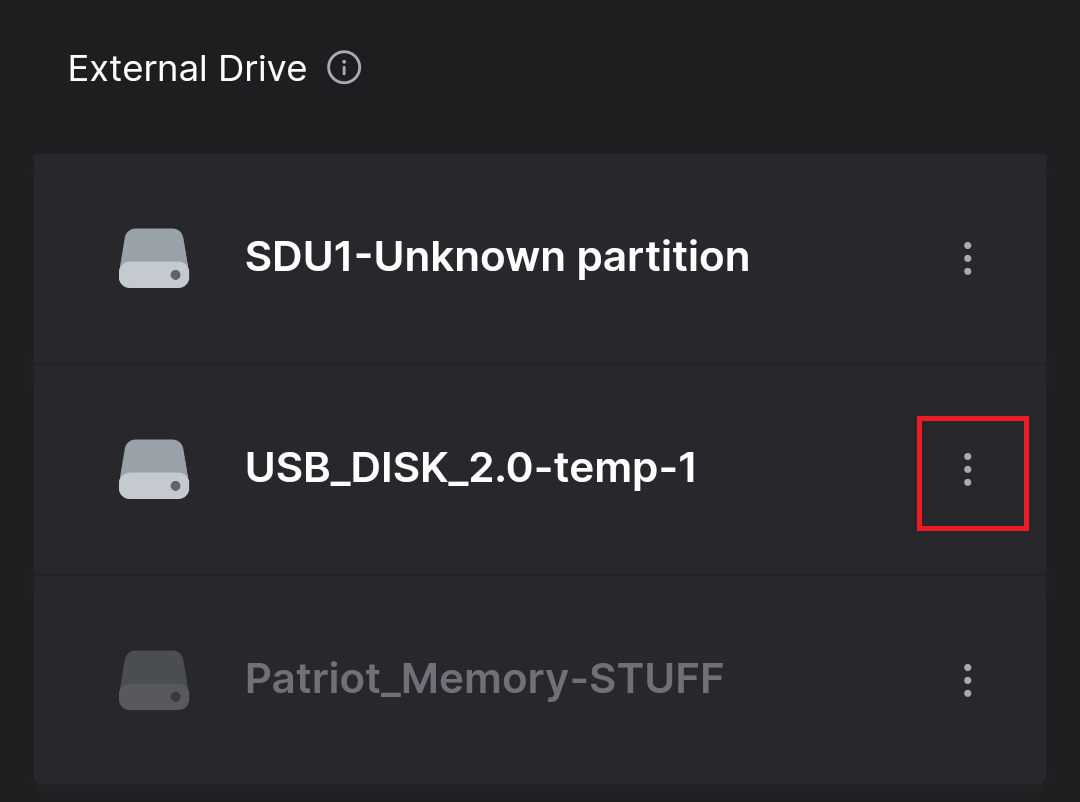The width and height of the screenshot is (1080, 802).
Task: Click the USB_DISK_2.0-temp-1 drive icon
Action: pos(154,469)
